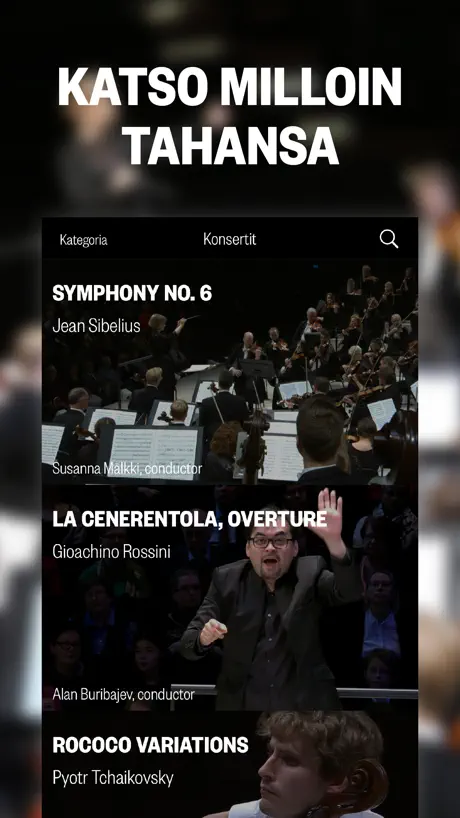The image size is (460, 818).
Task: Tap the conductor's raised hand in Rossini video
Action: pyautogui.click(x=329, y=513)
